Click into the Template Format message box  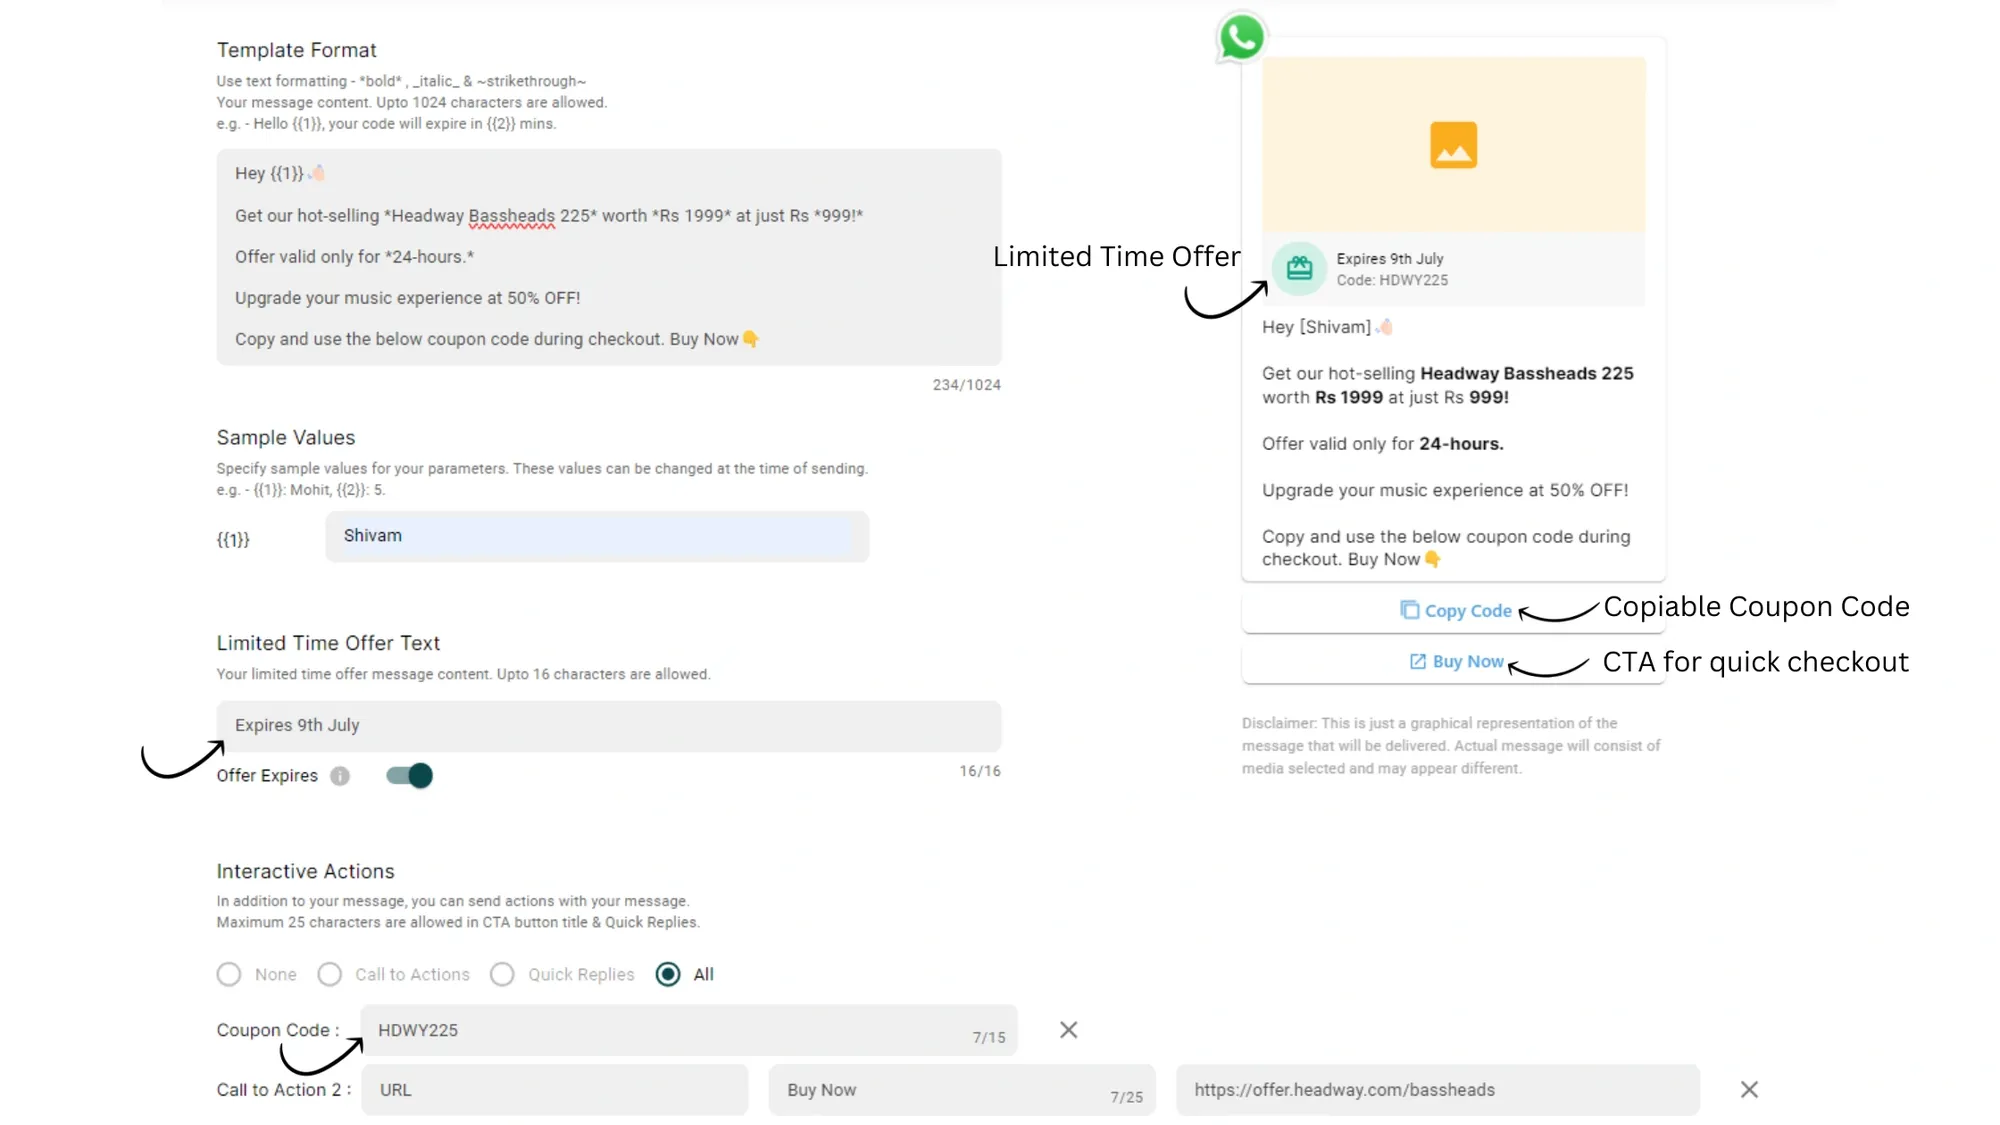coord(608,257)
